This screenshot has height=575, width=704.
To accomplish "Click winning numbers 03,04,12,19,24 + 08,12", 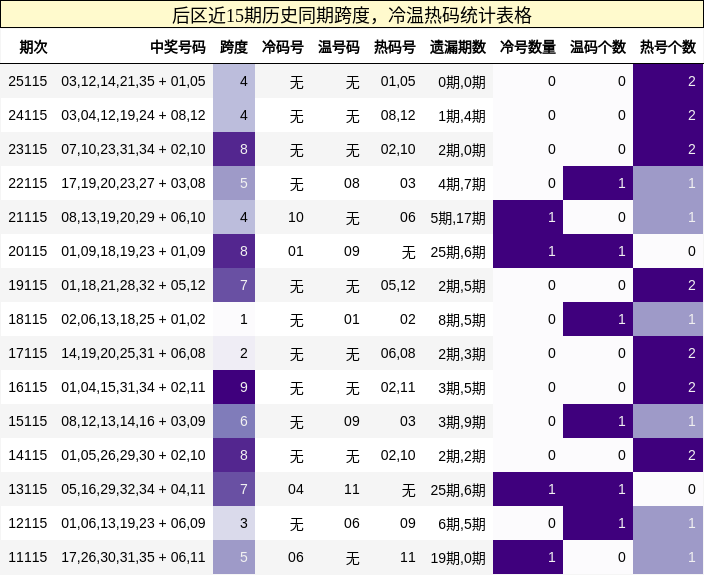I will coord(133,115).
